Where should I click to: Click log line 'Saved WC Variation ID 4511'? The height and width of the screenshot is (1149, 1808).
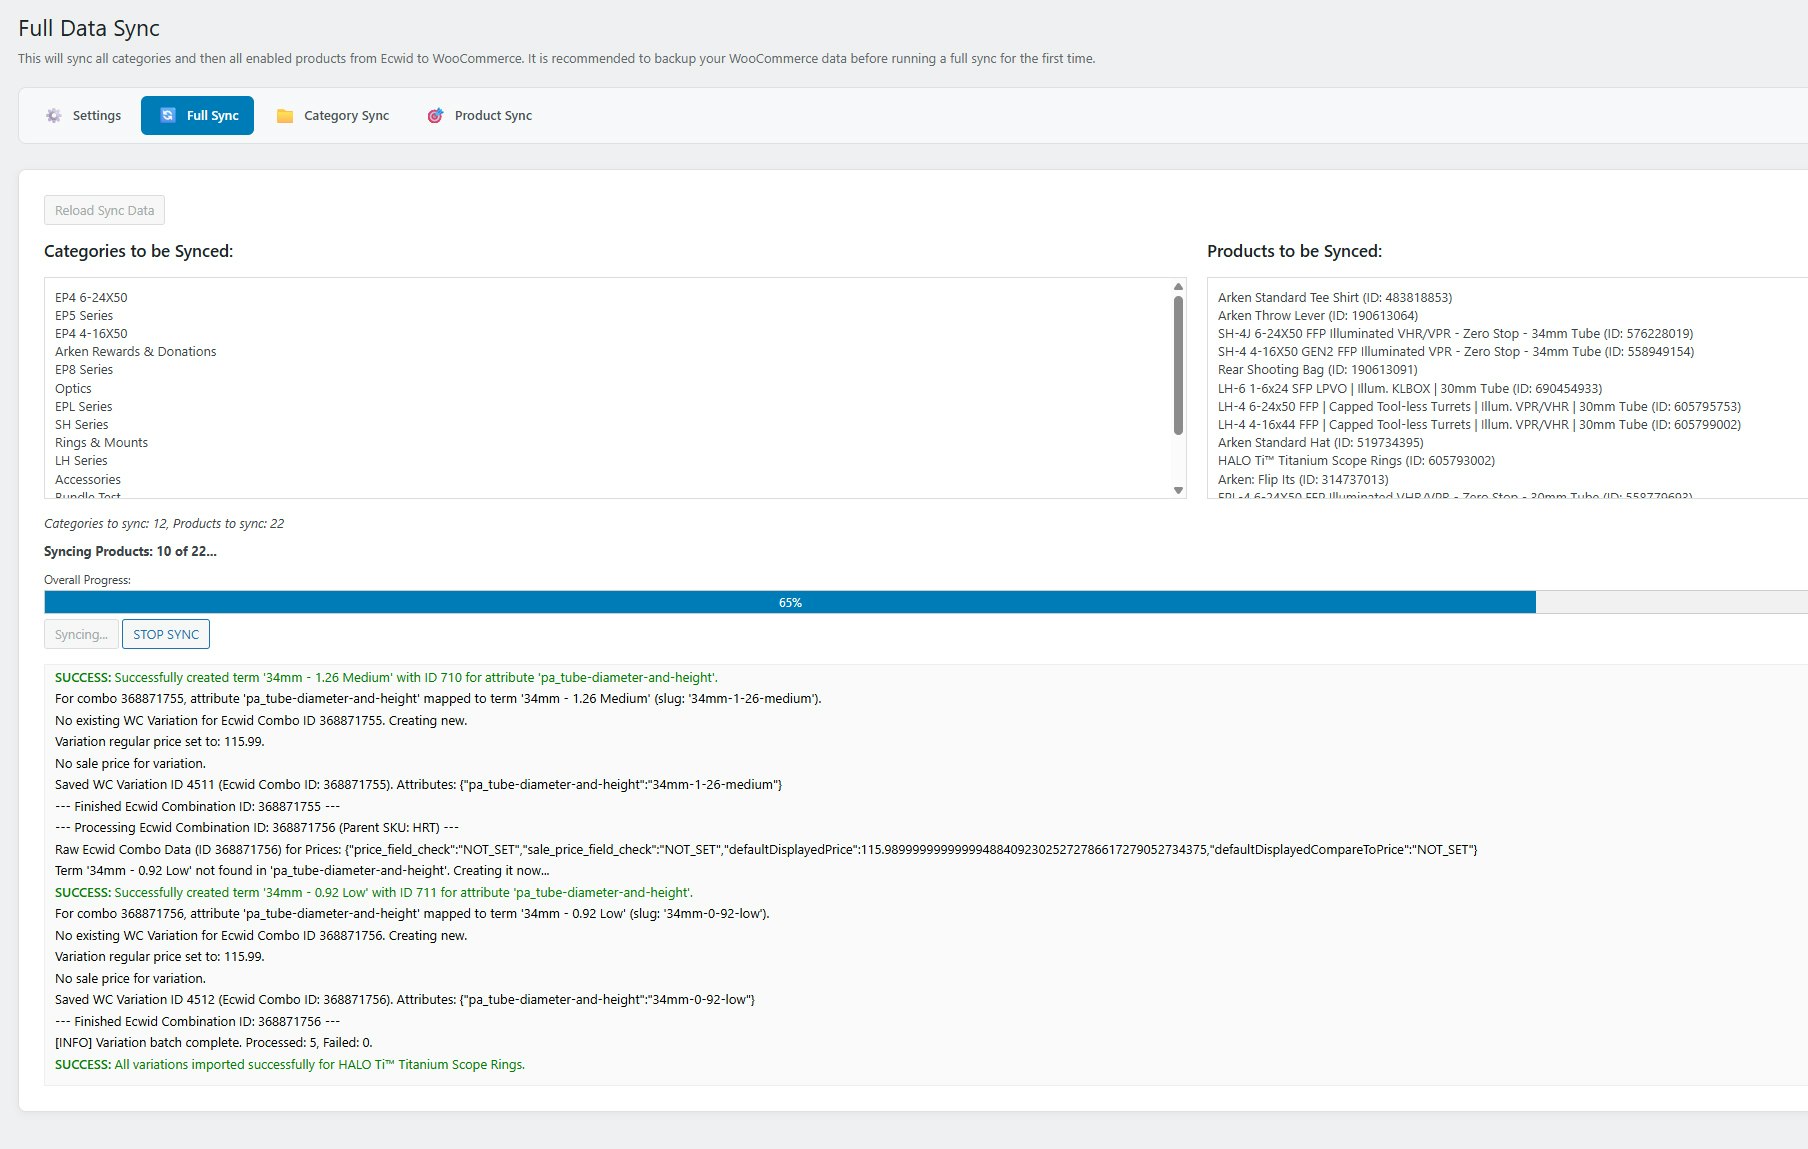418,784
